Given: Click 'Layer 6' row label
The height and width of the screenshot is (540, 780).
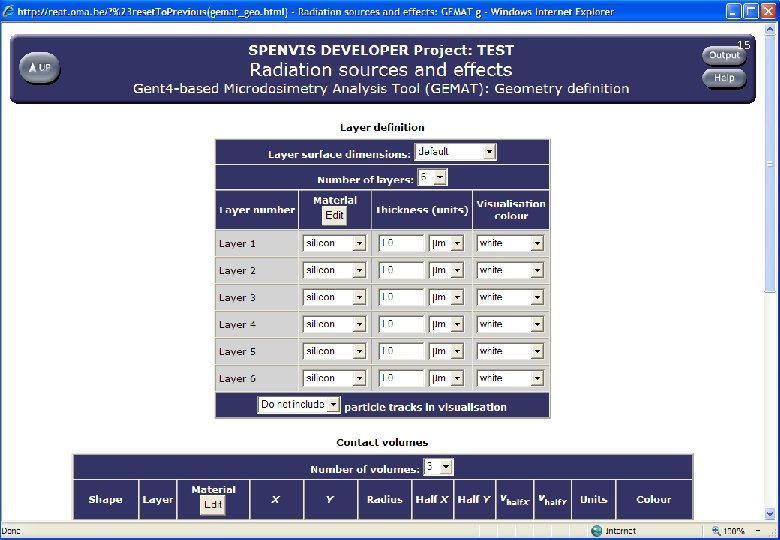Looking at the screenshot, I should tap(237, 378).
